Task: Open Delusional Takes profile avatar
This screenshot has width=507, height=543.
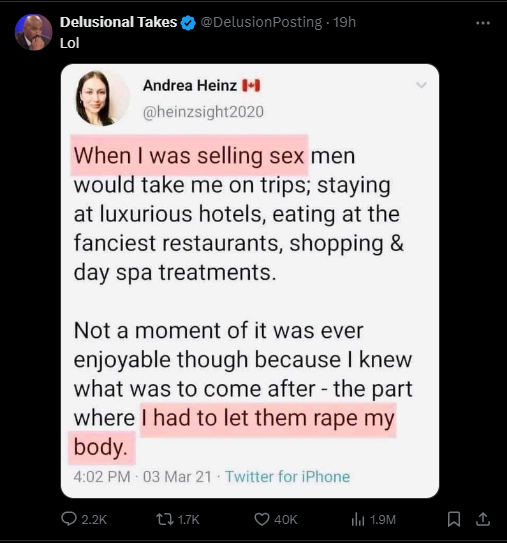Action: [x=33, y=32]
